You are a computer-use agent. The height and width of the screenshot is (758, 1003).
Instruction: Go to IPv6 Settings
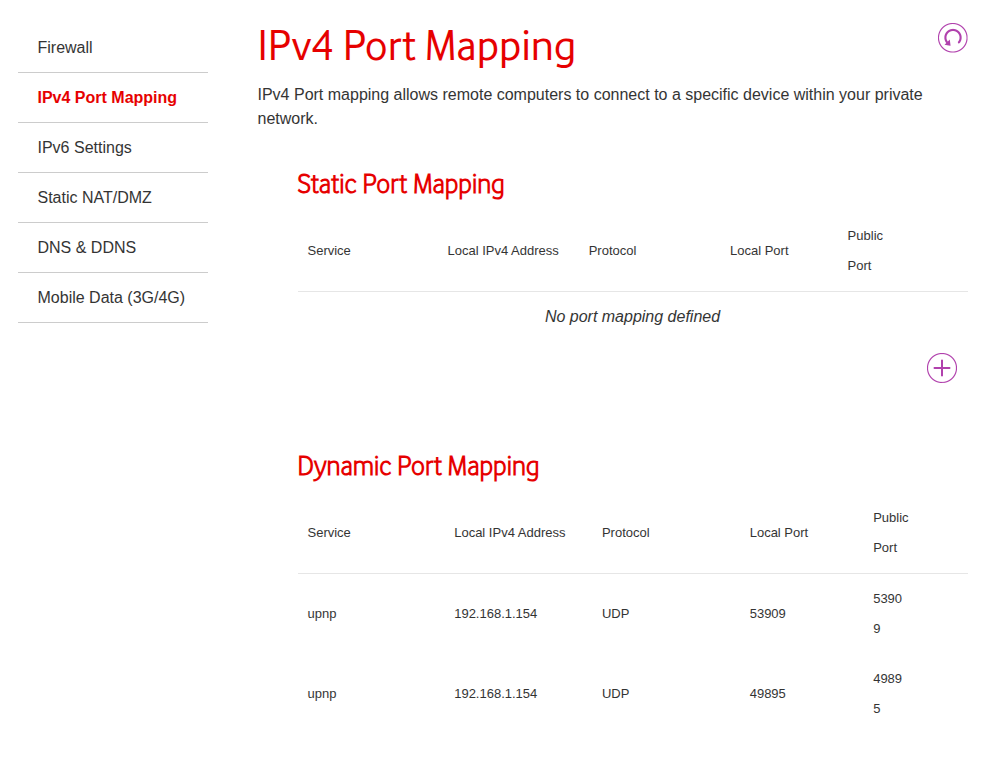coord(85,148)
